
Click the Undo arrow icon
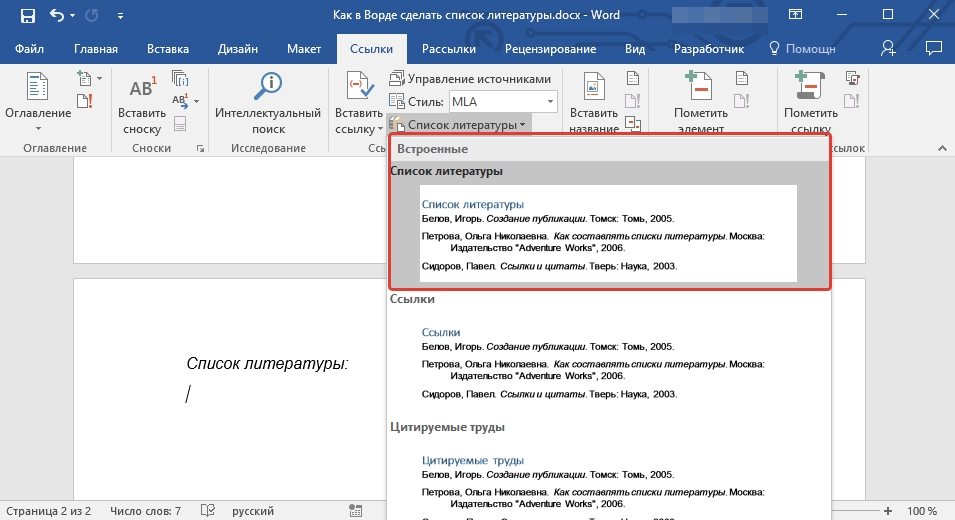[56, 16]
